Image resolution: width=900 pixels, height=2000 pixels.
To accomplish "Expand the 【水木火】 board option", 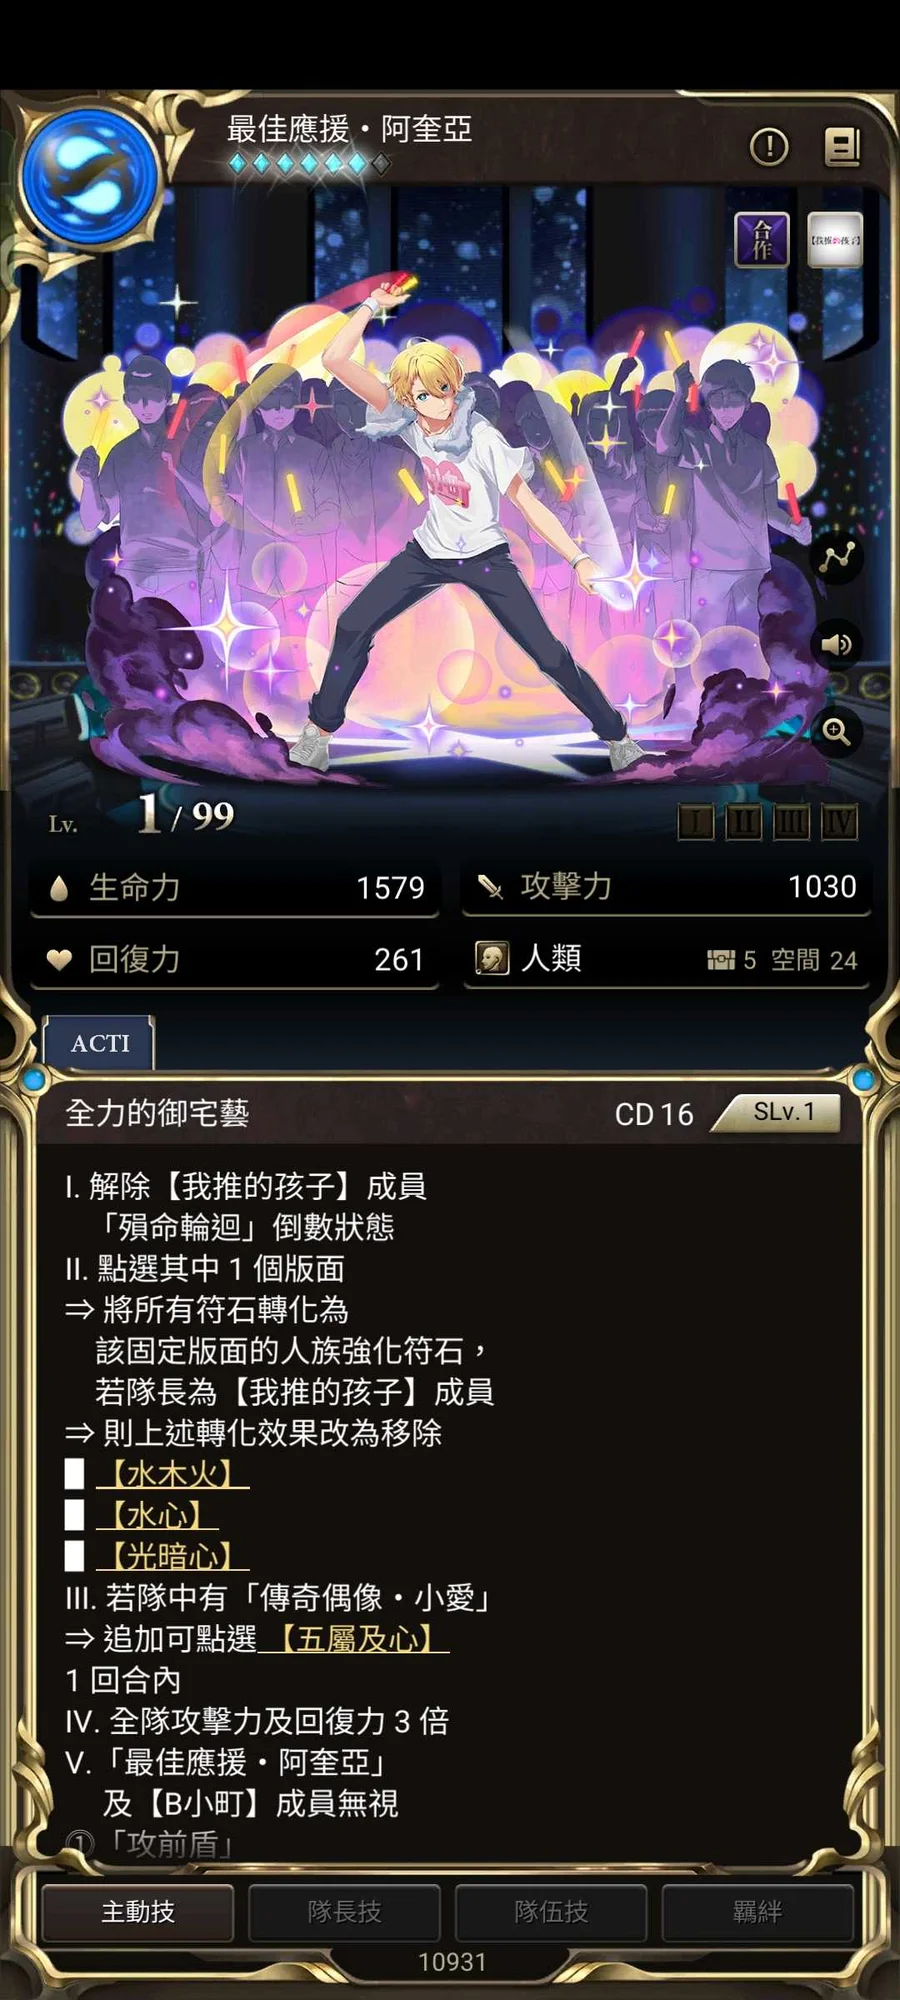I will click(x=172, y=1473).
